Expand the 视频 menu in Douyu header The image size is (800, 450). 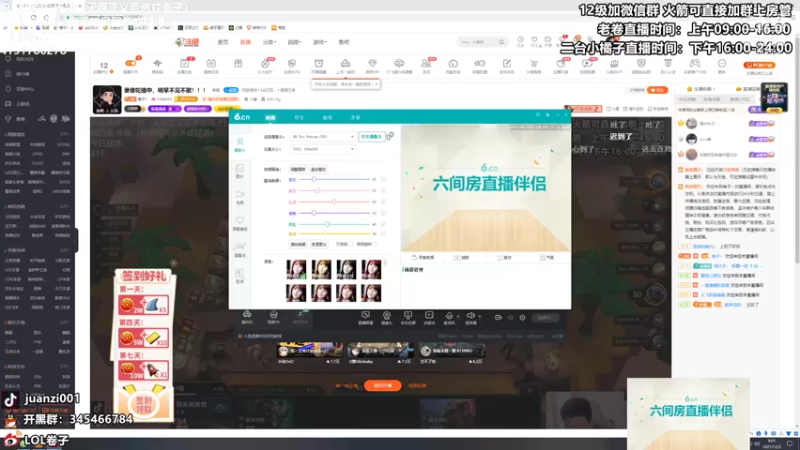(x=294, y=42)
